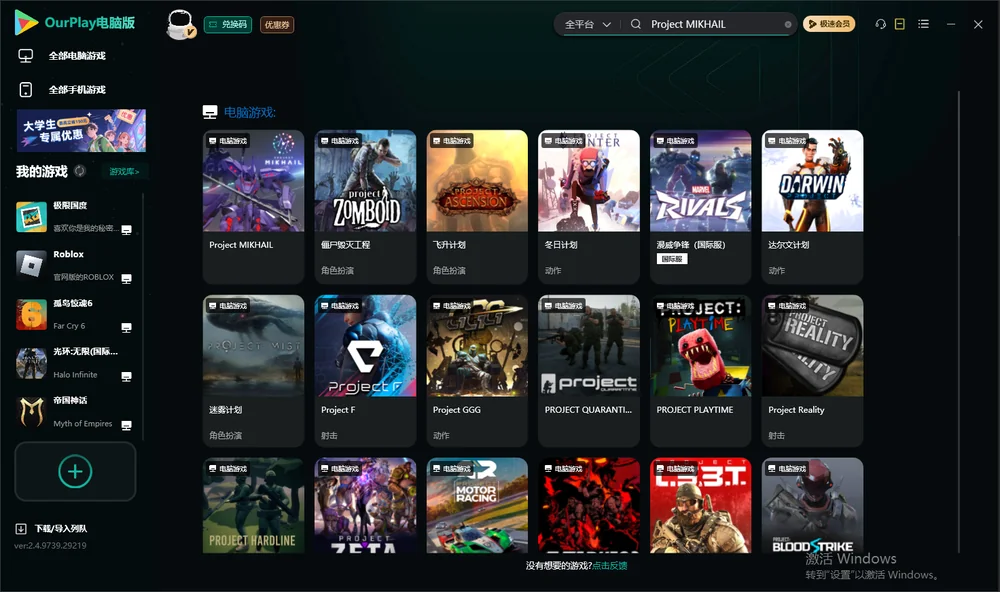
Task: Select 光环:无限 Halo Infinite entry
Action: 75,363
